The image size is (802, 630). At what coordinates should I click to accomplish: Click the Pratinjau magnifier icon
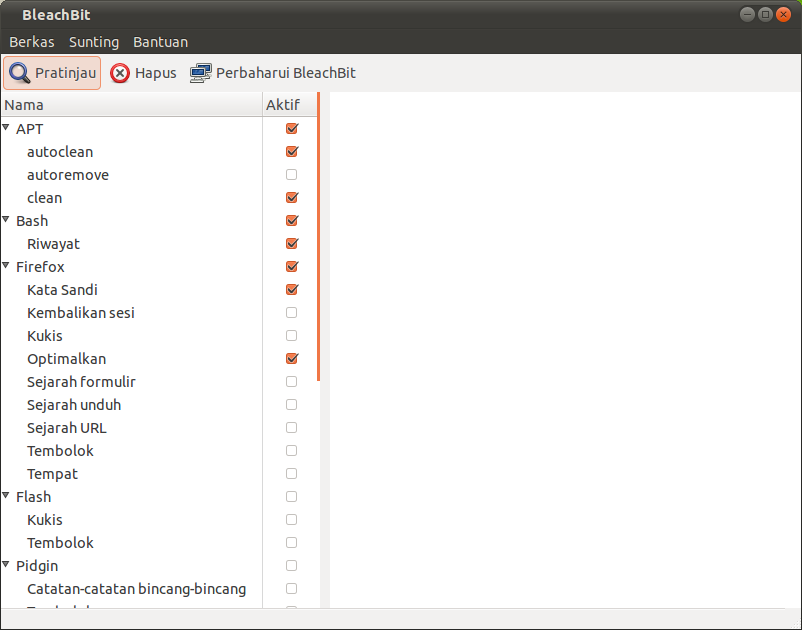point(19,73)
